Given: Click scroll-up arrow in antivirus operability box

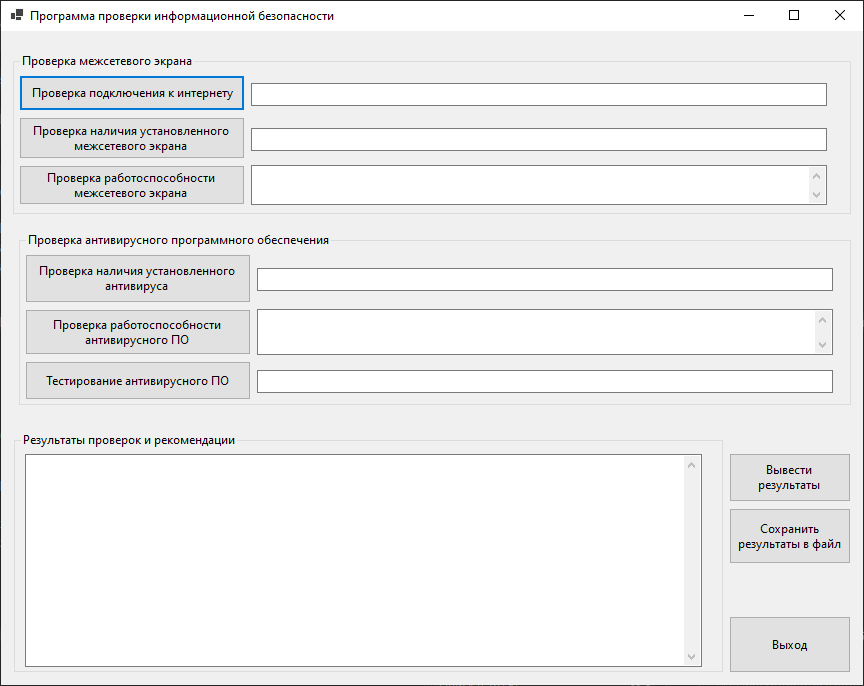Looking at the screenshot, I should (823, 320).
